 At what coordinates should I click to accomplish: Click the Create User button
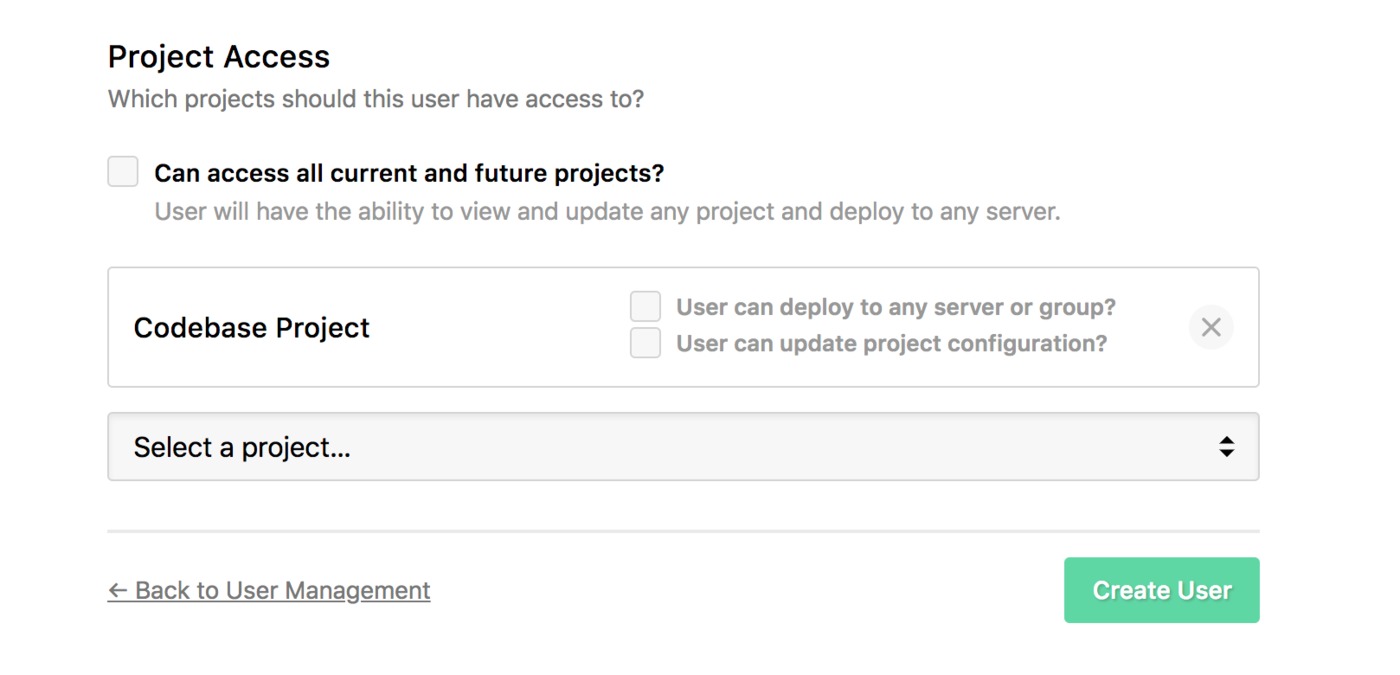pyautogui.click(x=1161, y=590)
